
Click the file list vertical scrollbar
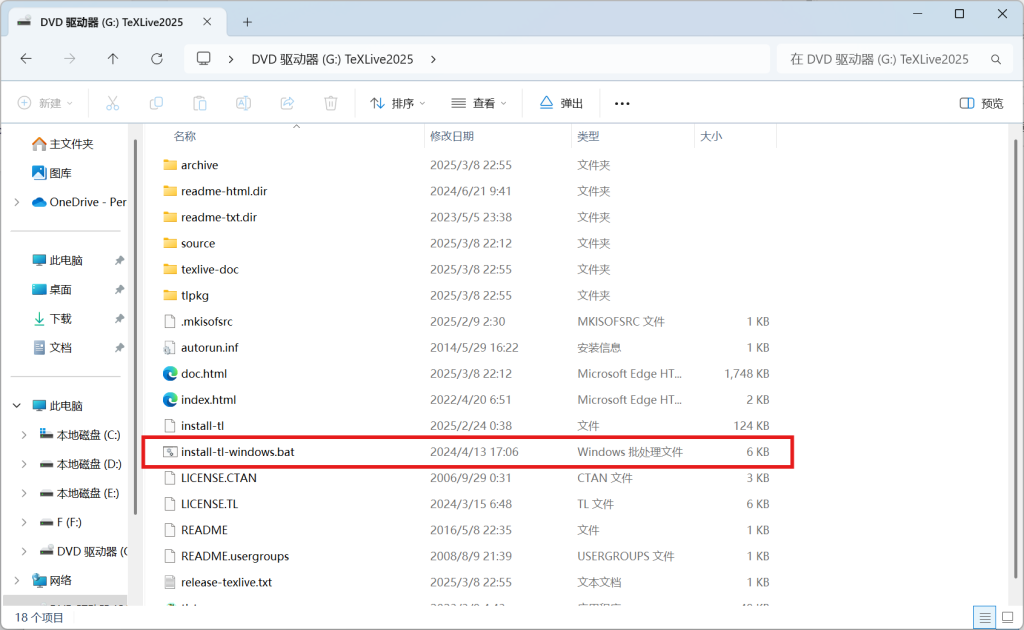pyautogui.click(x=1015, y=359)
